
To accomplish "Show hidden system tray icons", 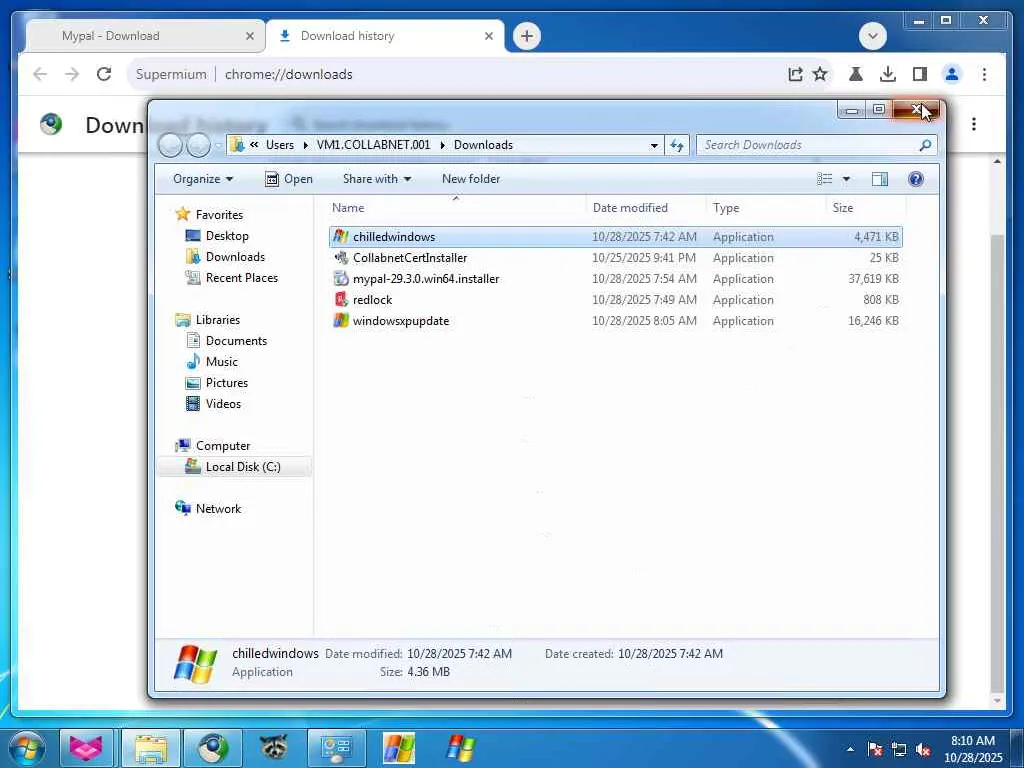I will click(x=850, y=749).
